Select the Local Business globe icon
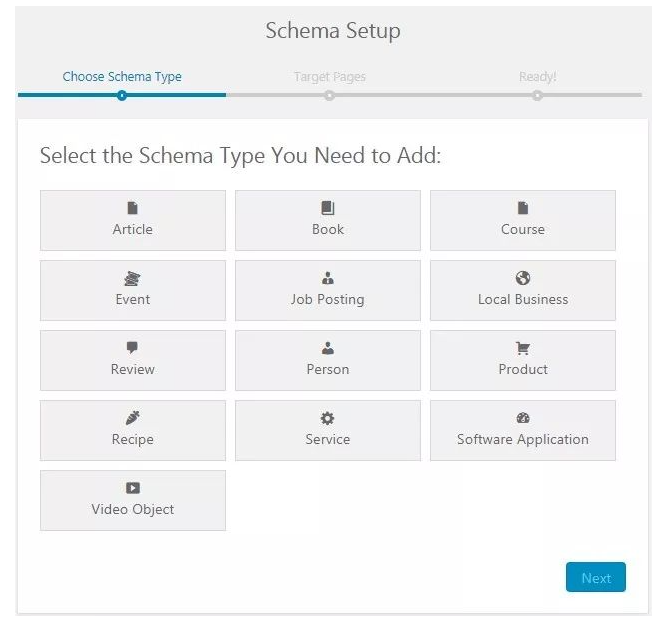Image resolution: width=661 pixels, height=621 pixels. [523, 278]
